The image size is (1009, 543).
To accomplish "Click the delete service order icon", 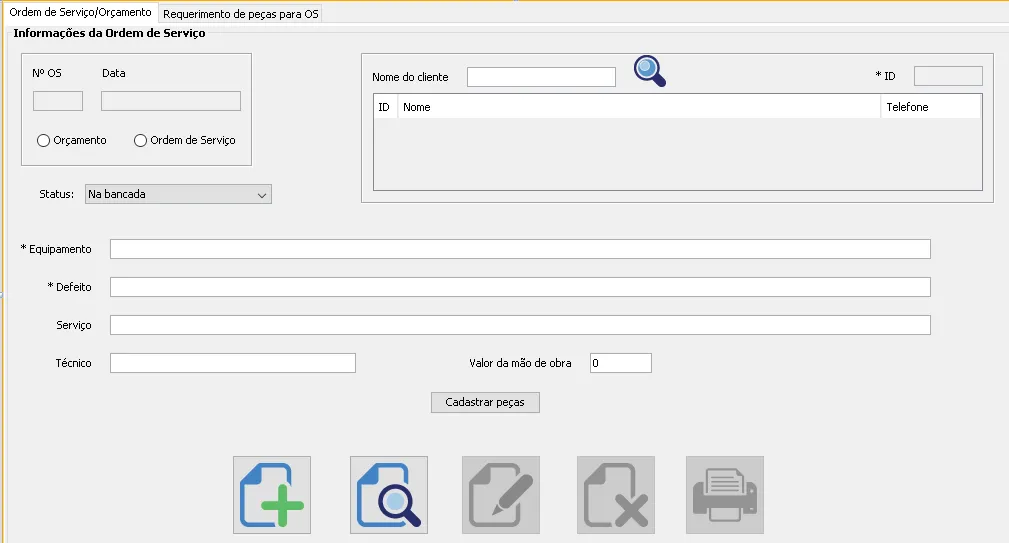I will (x=616, y=495).
